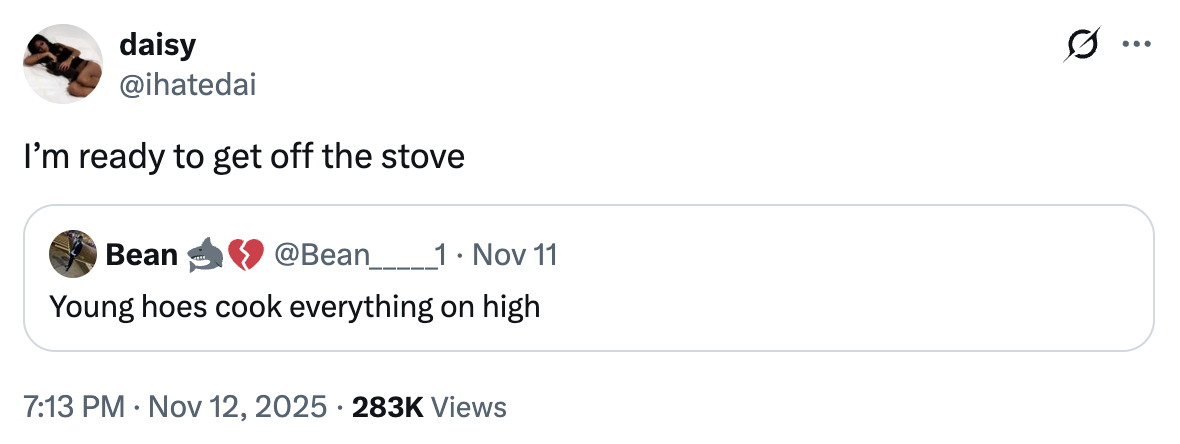Click the Views label
This screenshot has width=1180, height=444.
(472, 407)
